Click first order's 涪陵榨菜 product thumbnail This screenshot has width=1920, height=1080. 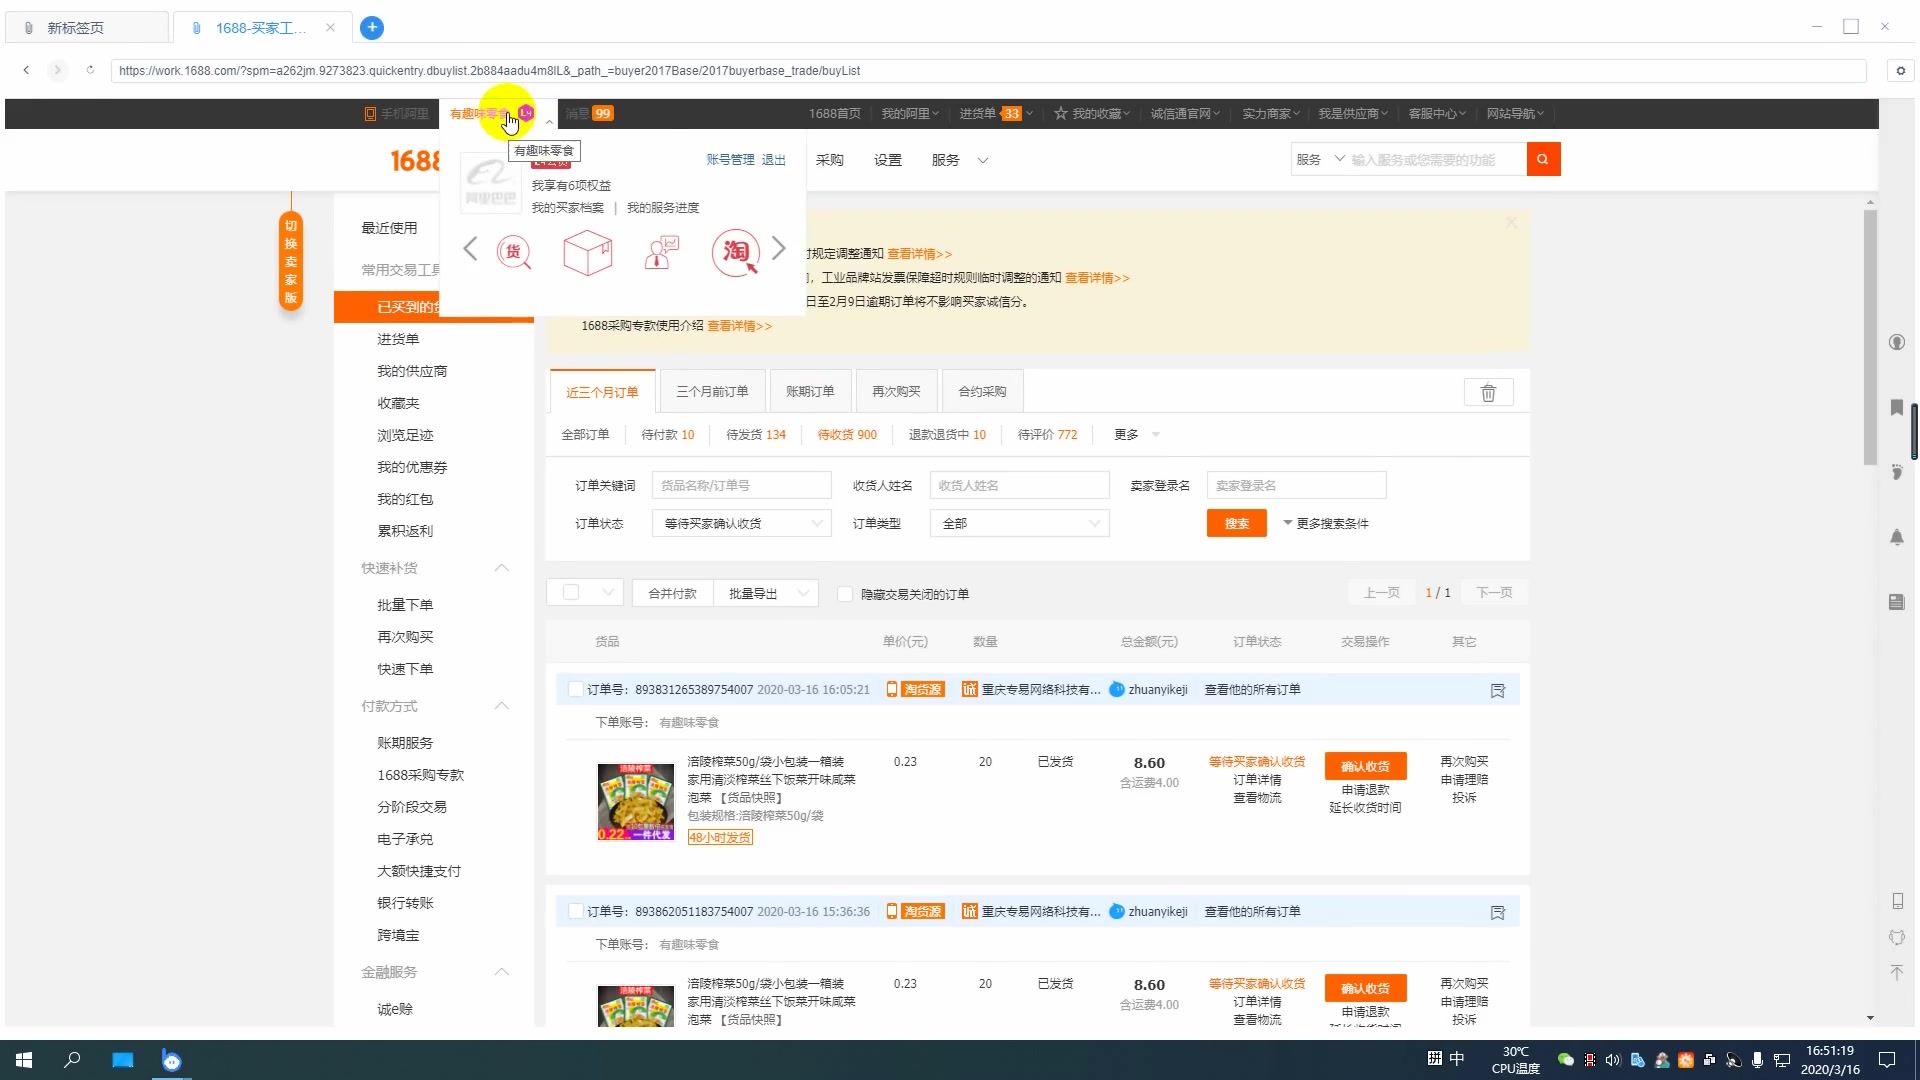pyautogui.click(x=636, y=802)
